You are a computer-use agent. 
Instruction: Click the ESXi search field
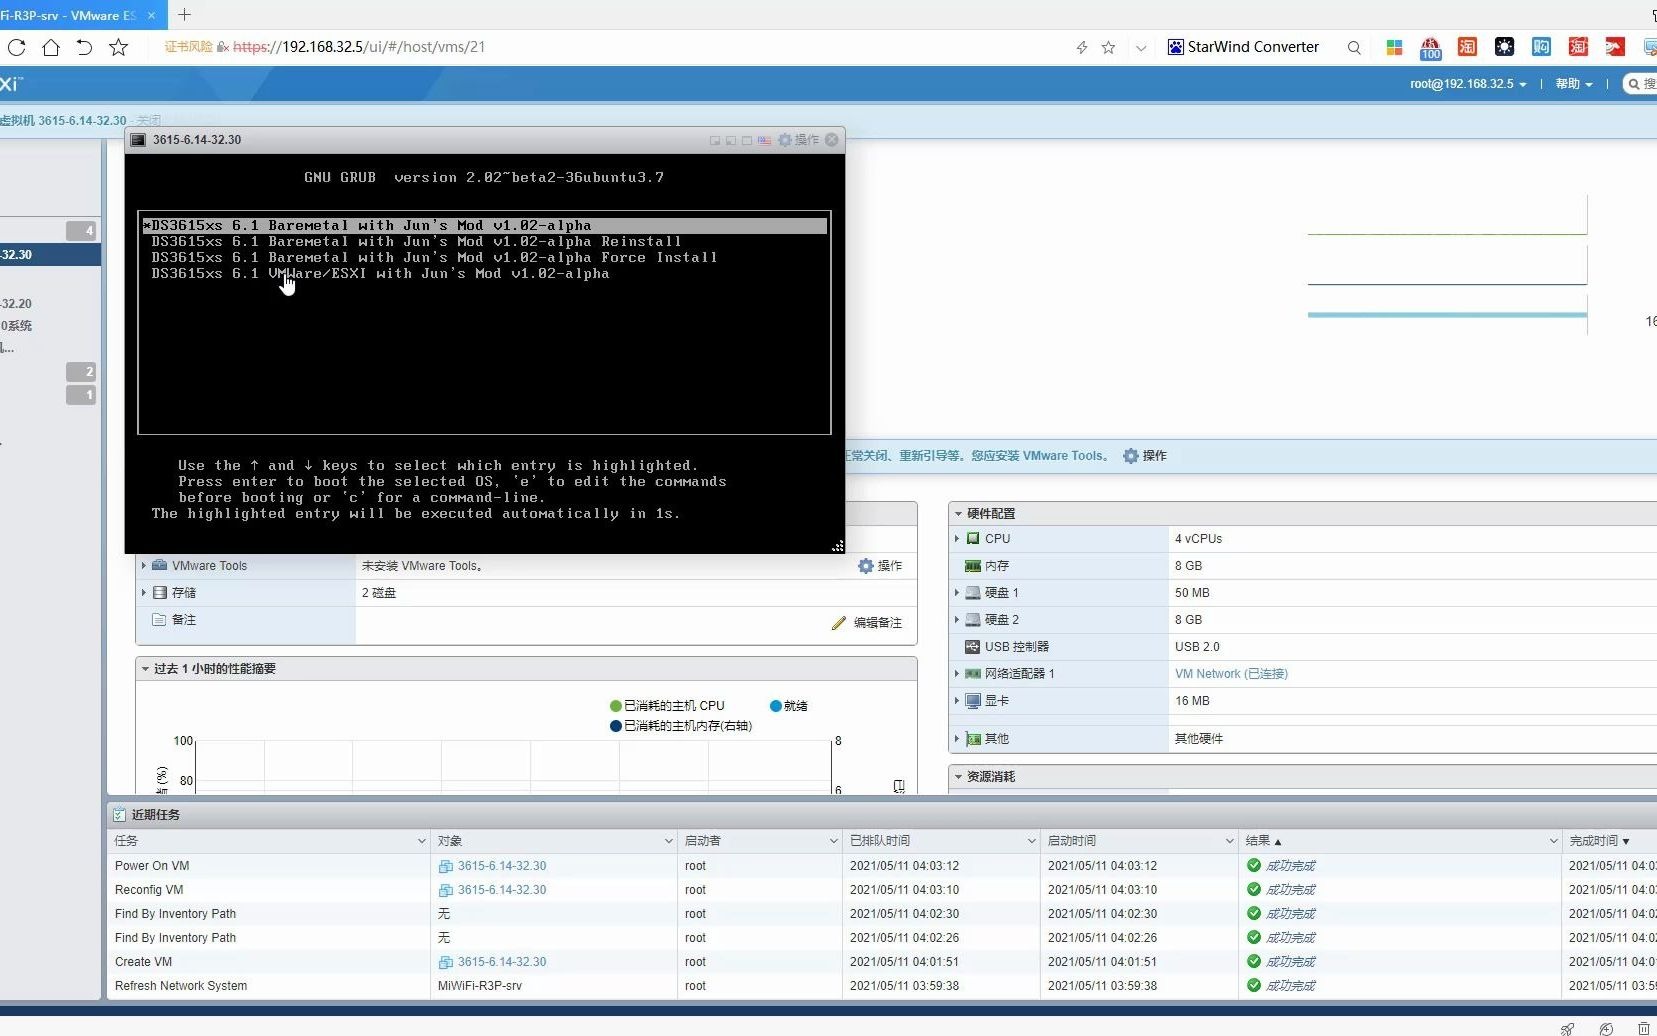click(1640, 84)
